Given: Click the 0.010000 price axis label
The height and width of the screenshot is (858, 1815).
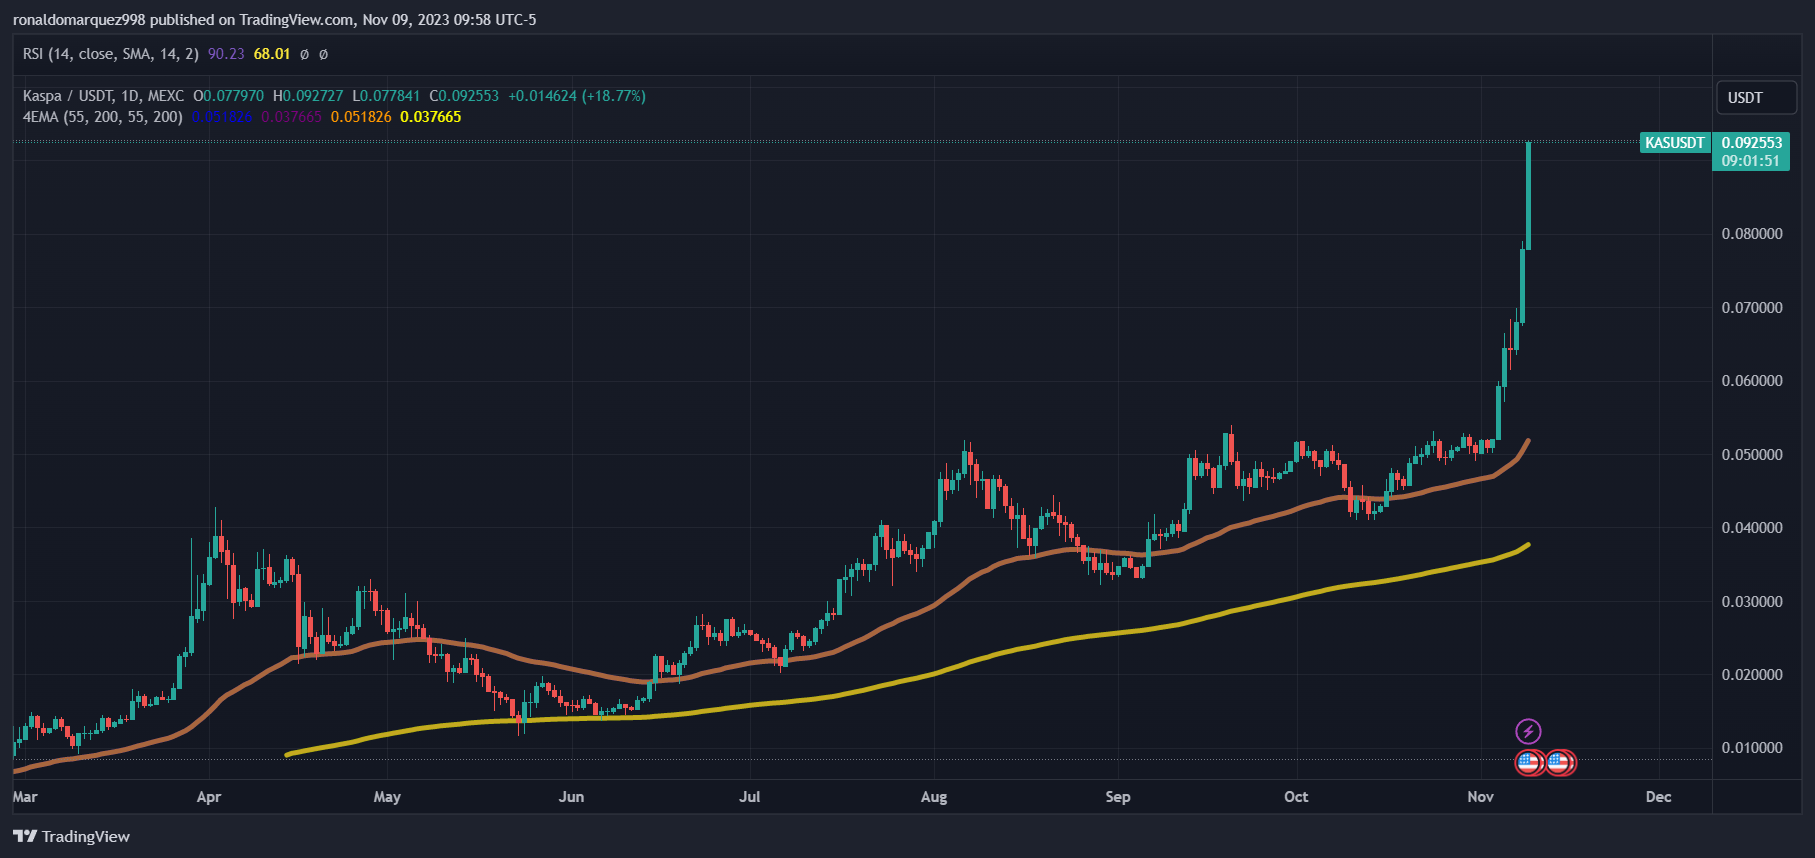Looking at the screenshot, I should pyautogui.click(x=1752, y=748).
